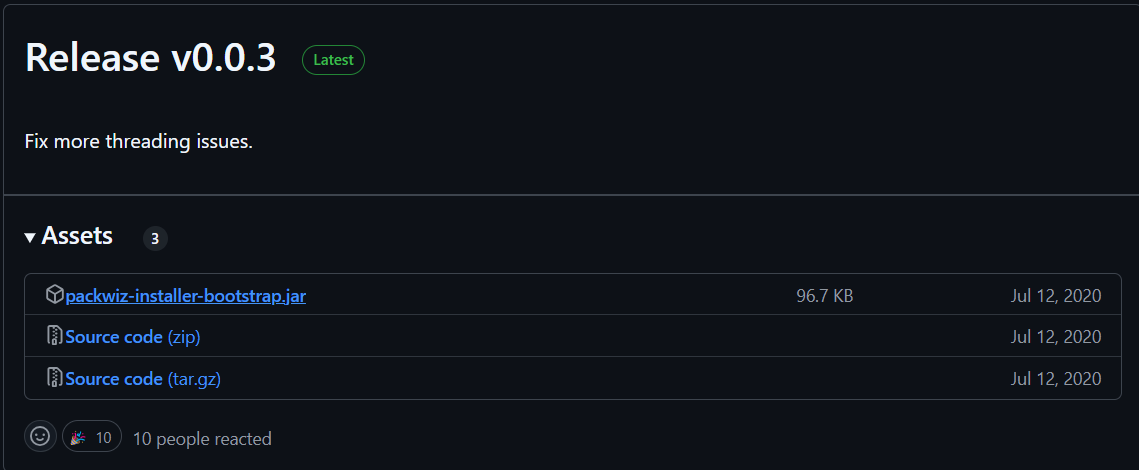Click the date on the Source code (tar.gz) row

(x=1056, y=379)
